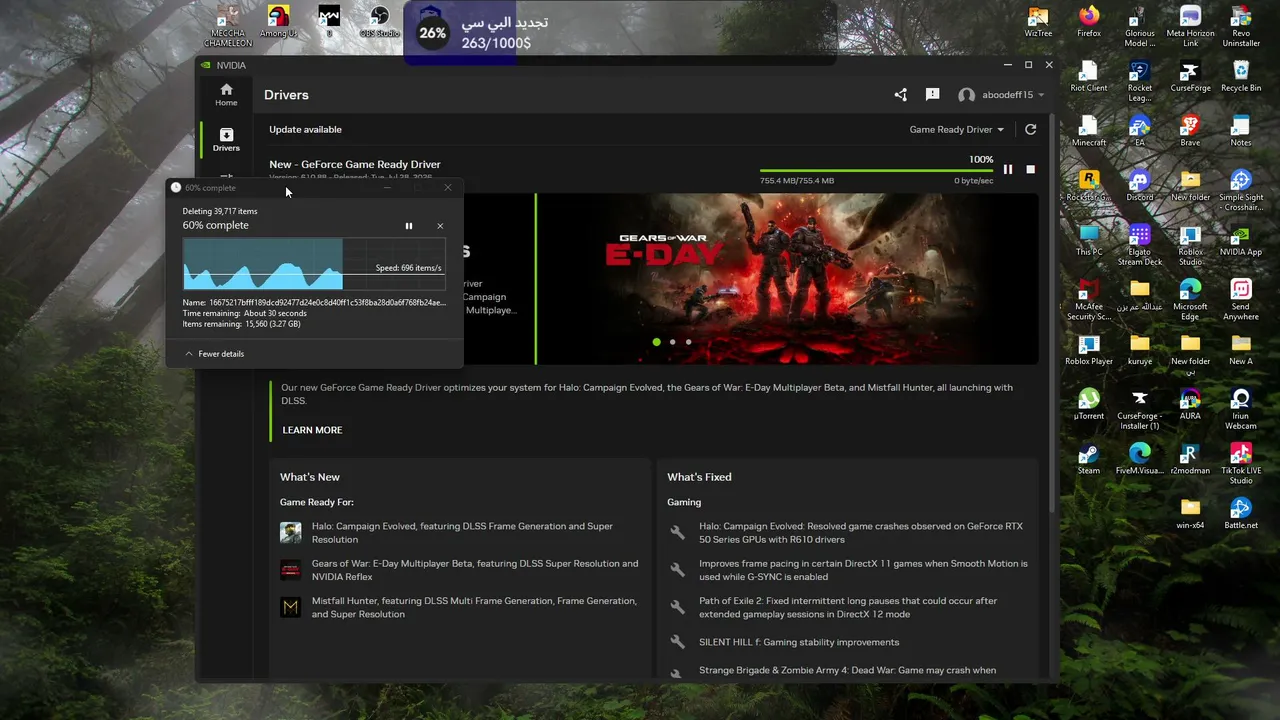The height and width of the screenshot is (720, 1280).
Task: Open Notes file on desktop
Action: click(1241, 132)
